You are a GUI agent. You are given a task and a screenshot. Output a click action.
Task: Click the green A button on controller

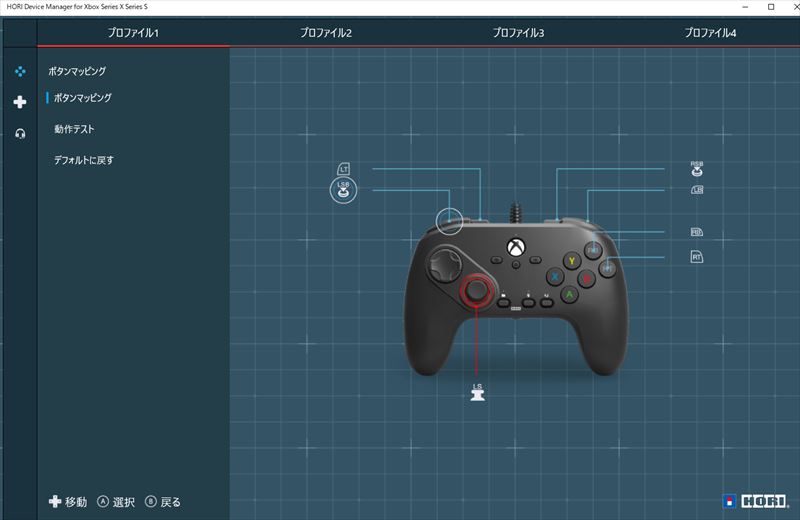click(x=569, y=294)
